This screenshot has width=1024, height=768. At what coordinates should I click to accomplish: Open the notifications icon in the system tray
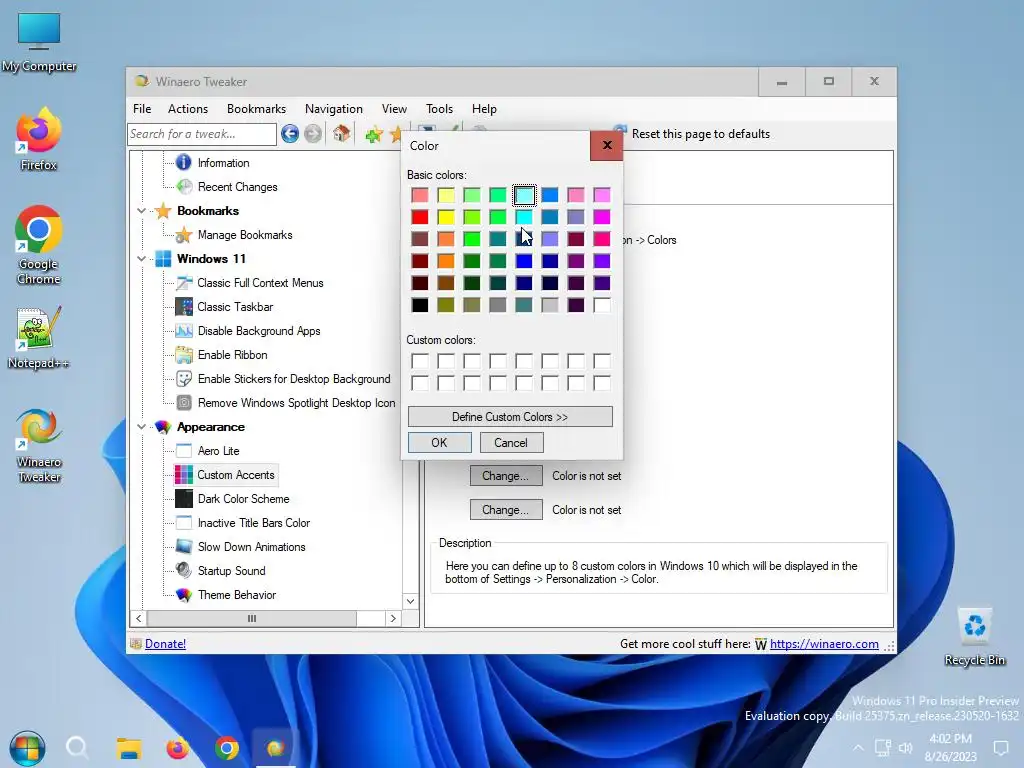click(x=1000, y=748)
